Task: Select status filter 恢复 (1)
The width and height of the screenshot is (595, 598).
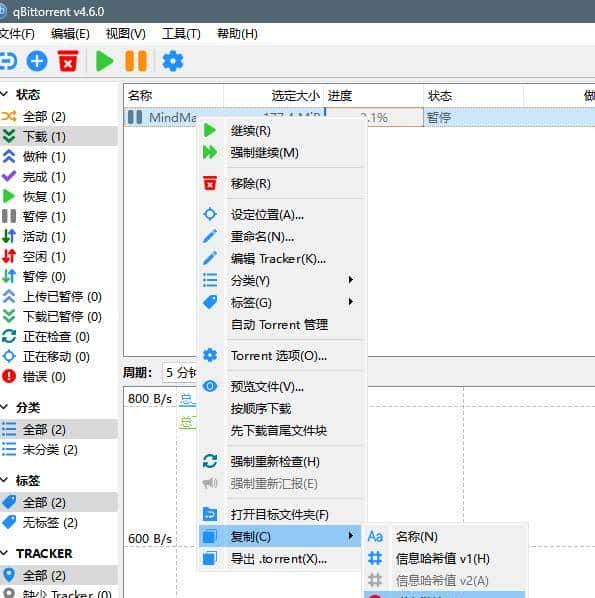Action: click(x=59, y=196)
